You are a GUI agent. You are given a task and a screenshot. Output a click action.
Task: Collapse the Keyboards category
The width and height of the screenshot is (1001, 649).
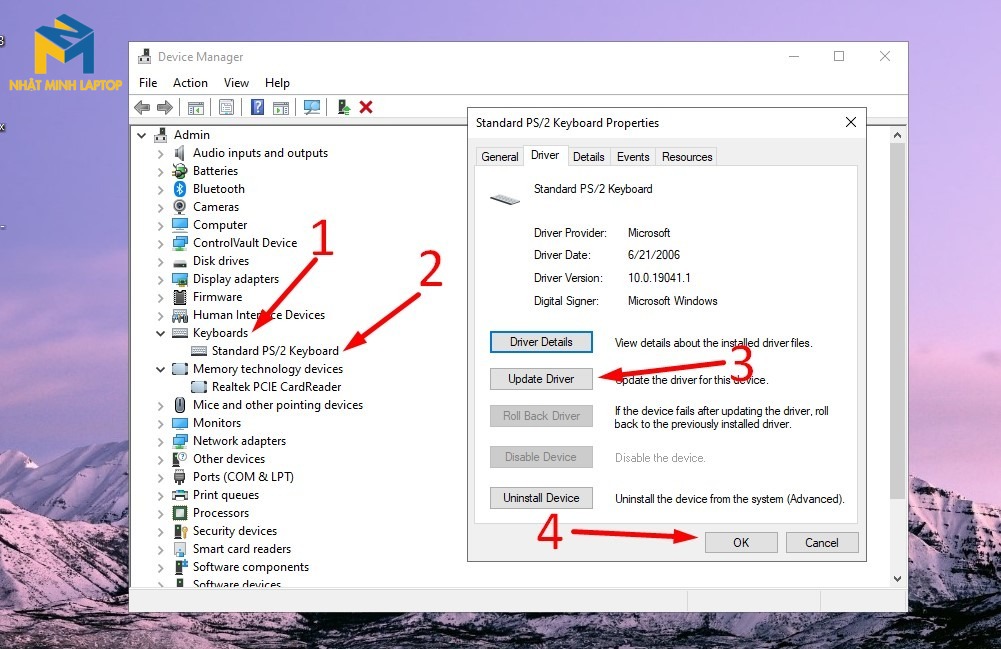click(x=160, y=333)
